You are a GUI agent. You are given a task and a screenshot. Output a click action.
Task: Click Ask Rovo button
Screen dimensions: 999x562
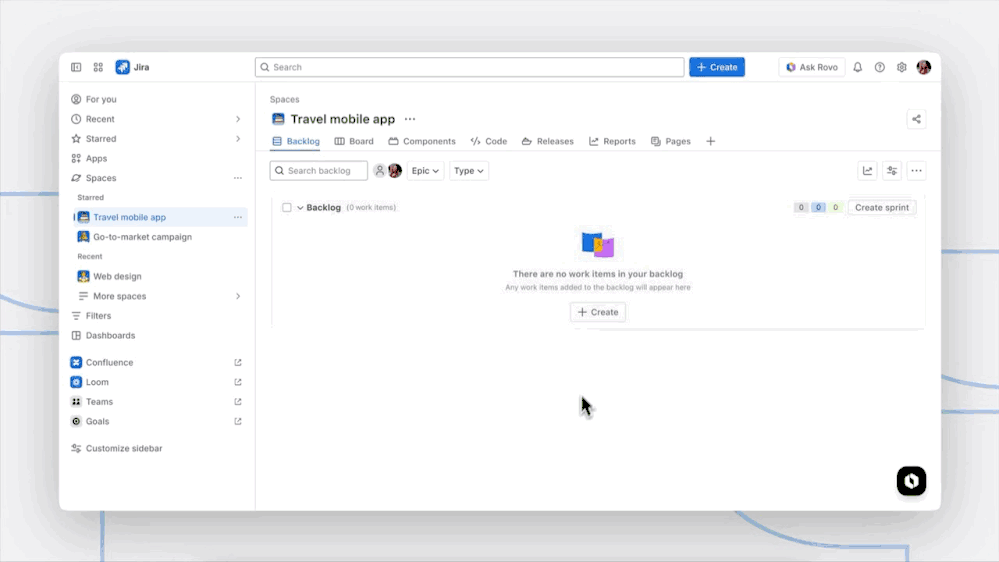[812, 67]
